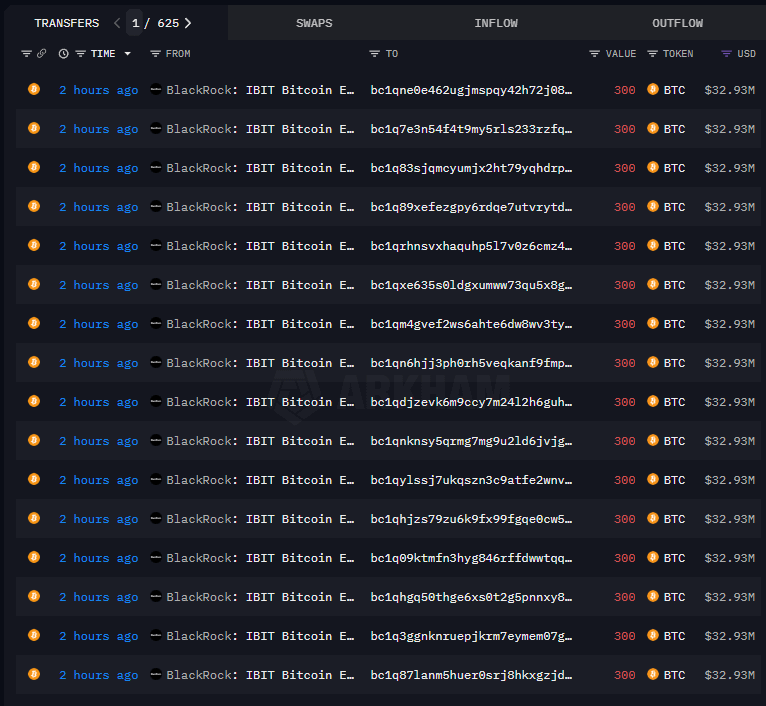The height and width of the screenshot is (706, 766).
Task: Open the TIME column filter
Action: point(81,54)
